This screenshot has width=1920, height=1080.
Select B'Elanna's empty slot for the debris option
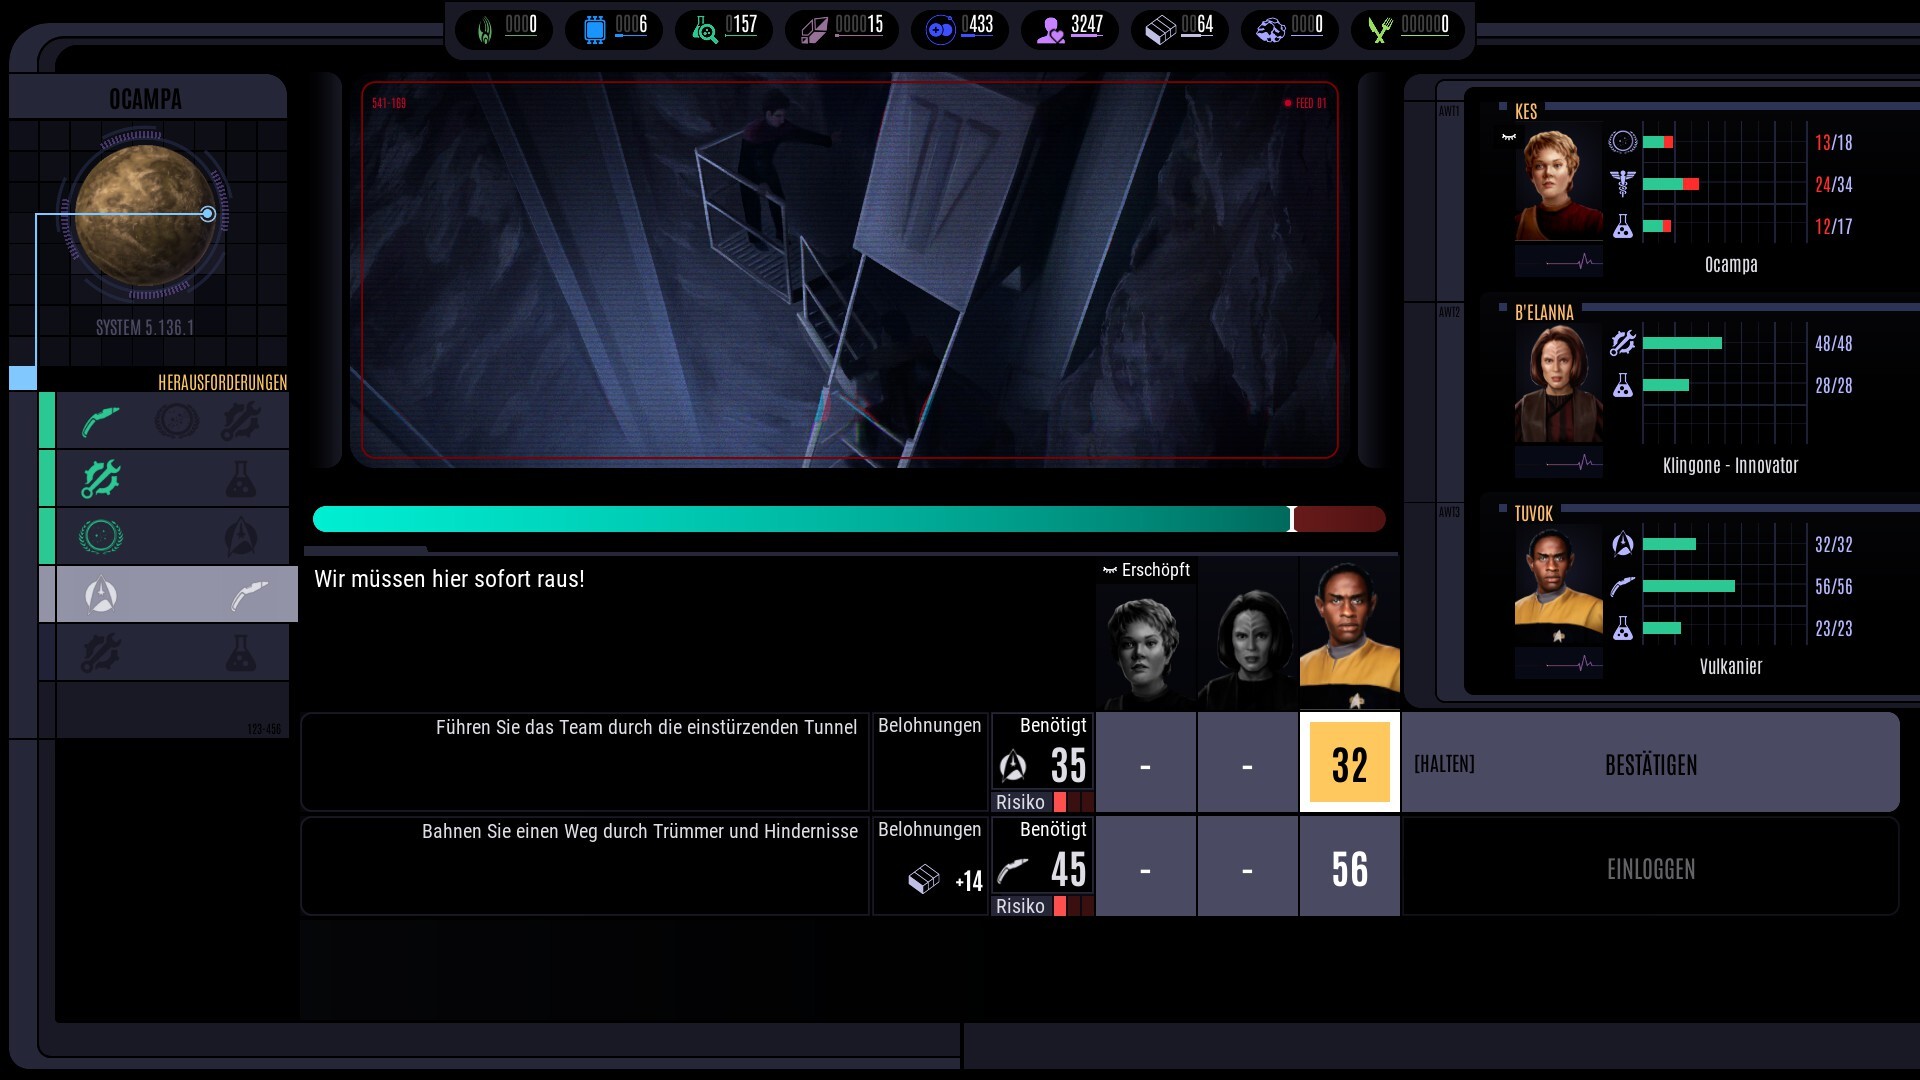click(1248, 867)
